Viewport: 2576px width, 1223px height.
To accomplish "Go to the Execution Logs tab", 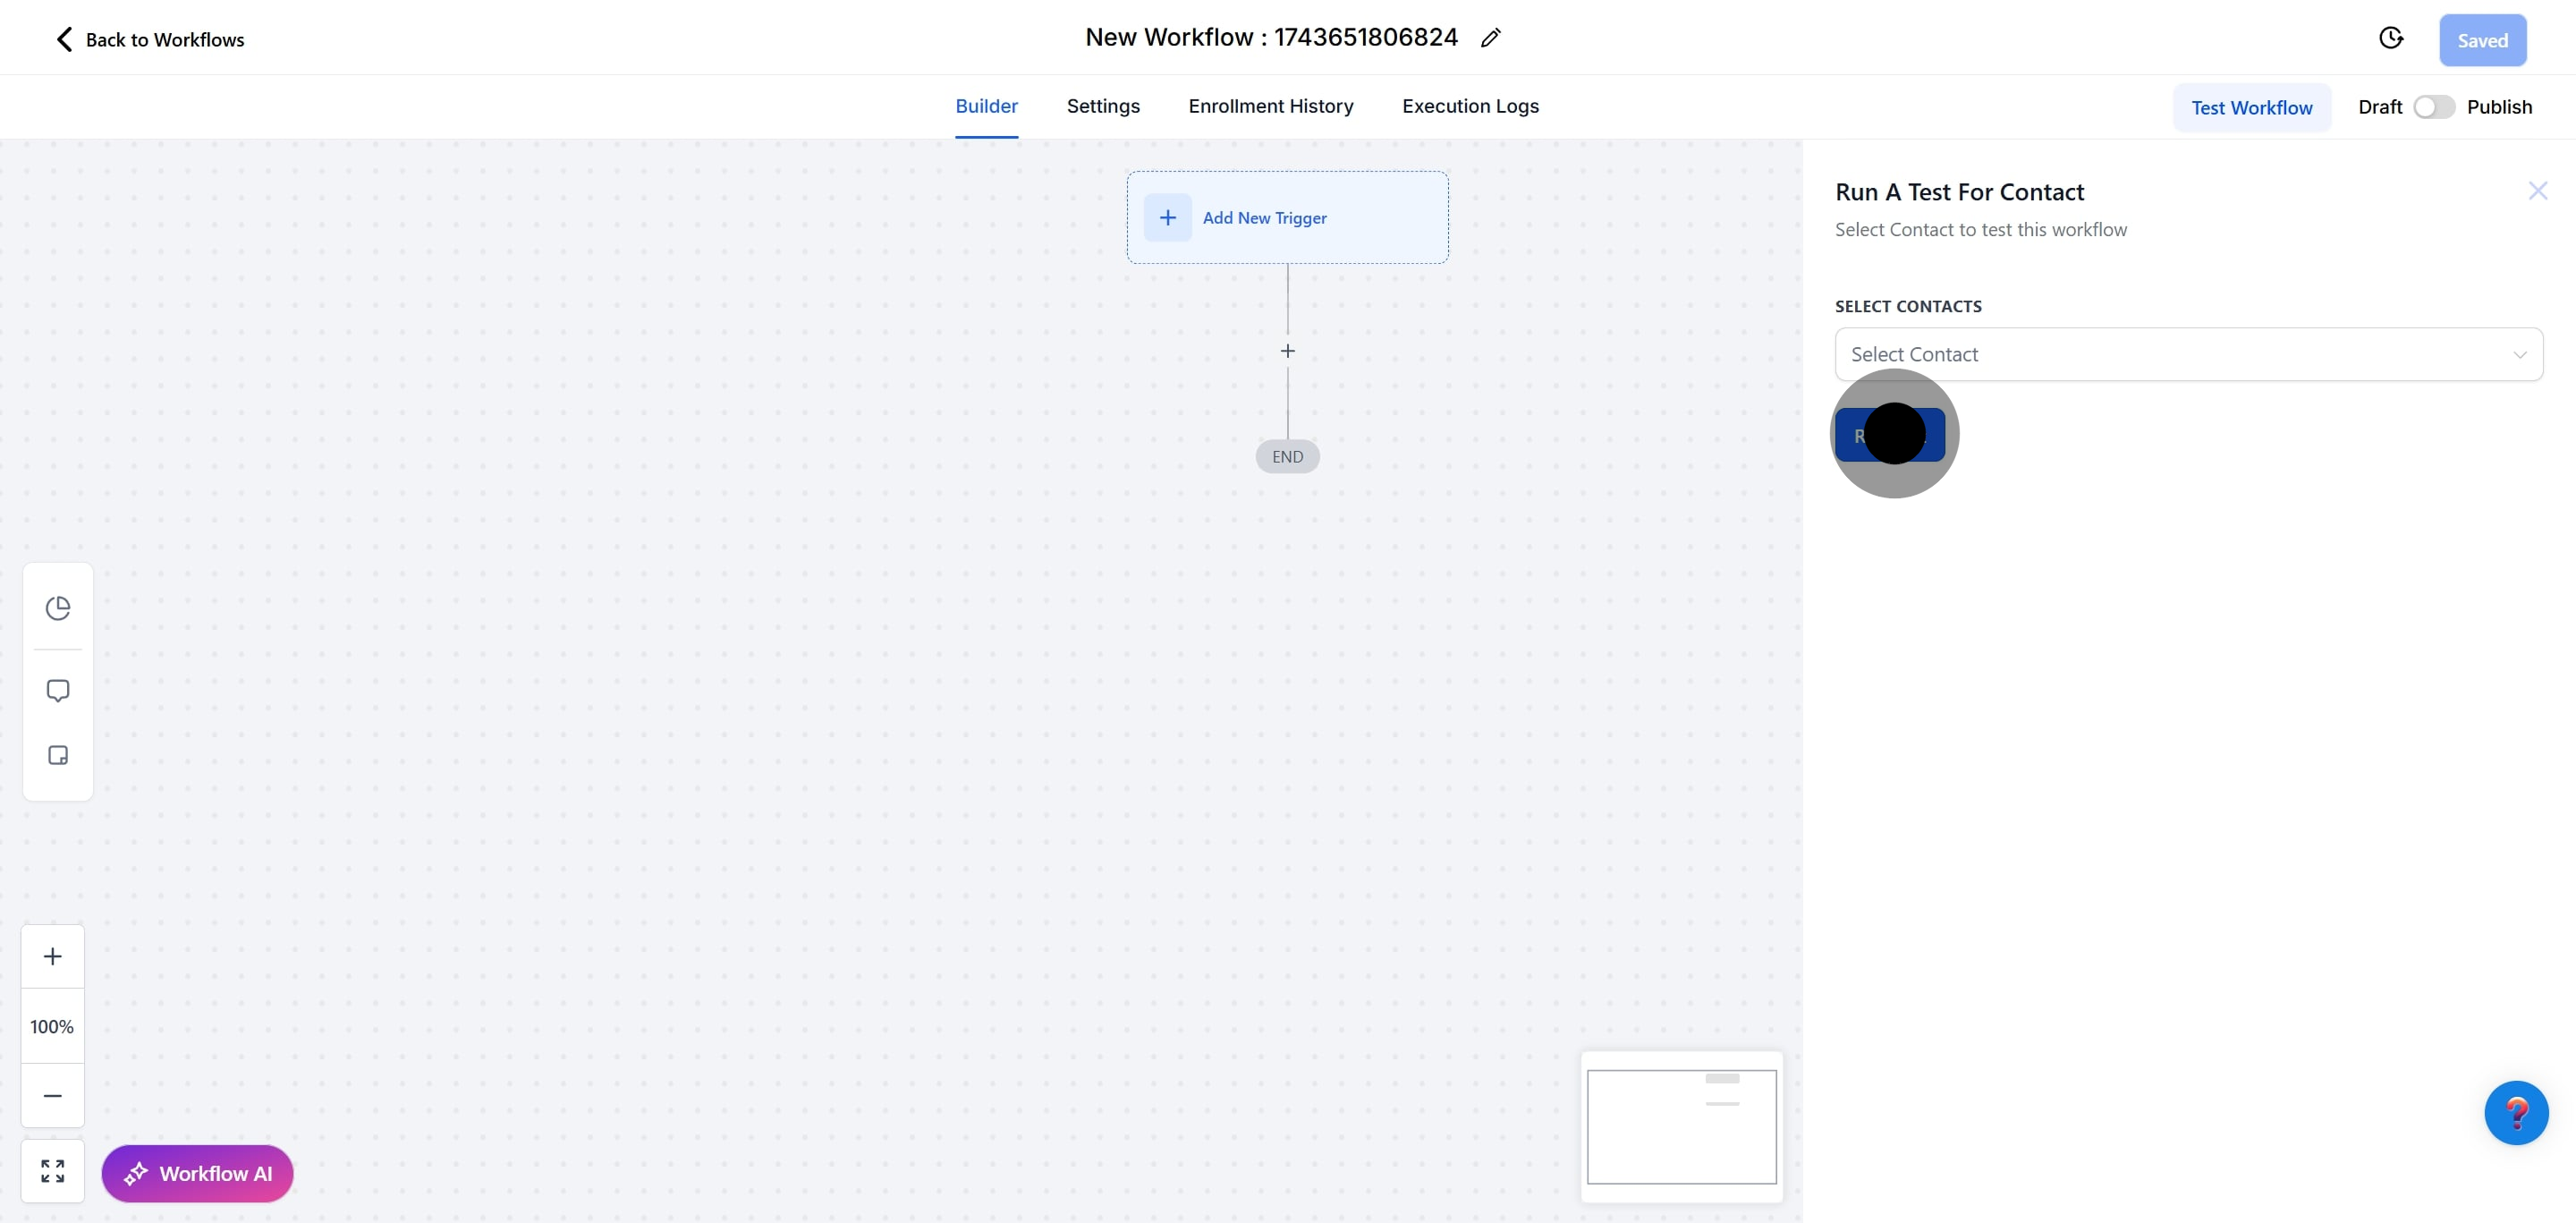I will (x=1469, y=106).
